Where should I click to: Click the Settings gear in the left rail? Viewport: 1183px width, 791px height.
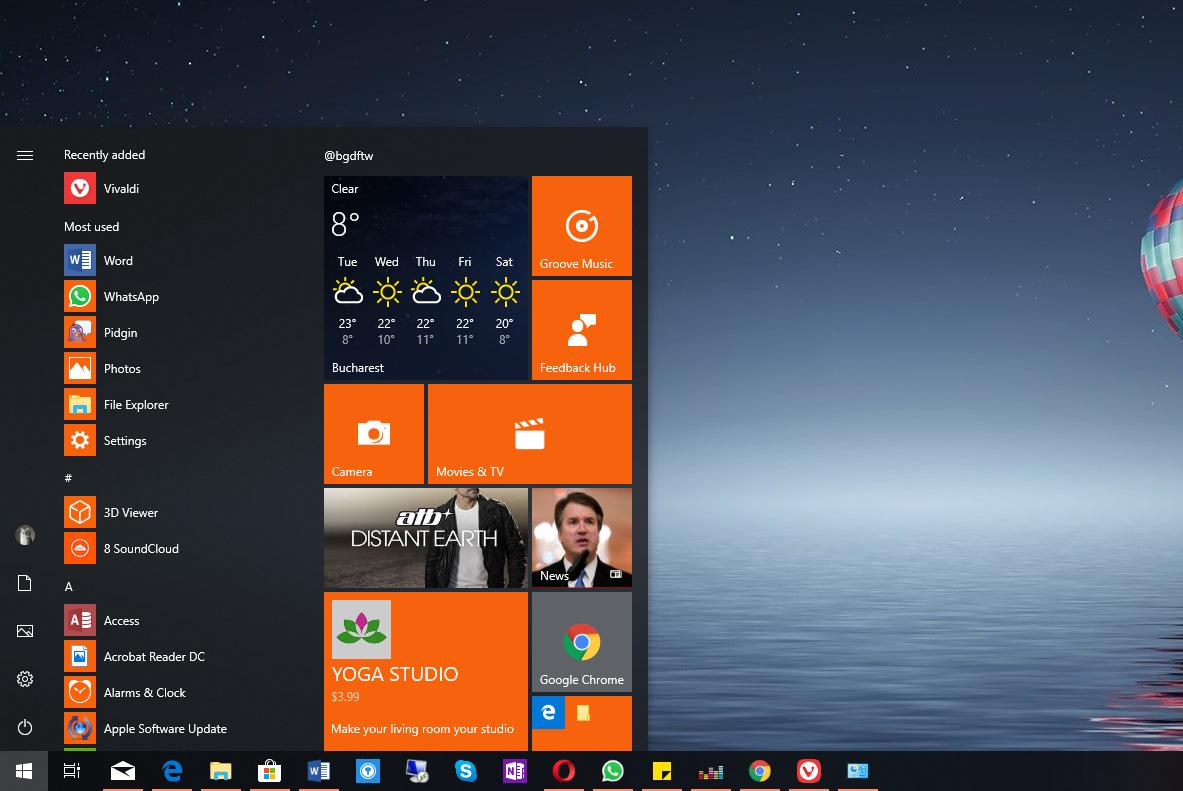25,679
